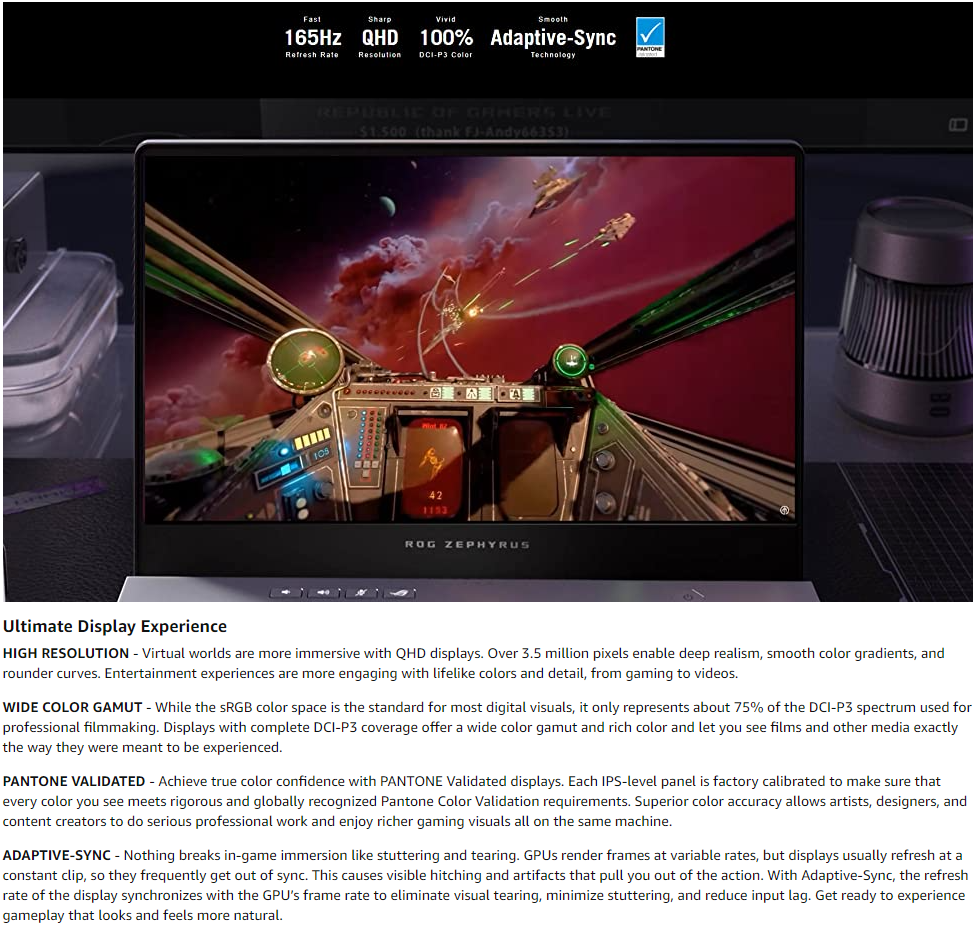
Task: Click the "WIDE COLOR GAMUT" bold label
Action: coord(72,707)
